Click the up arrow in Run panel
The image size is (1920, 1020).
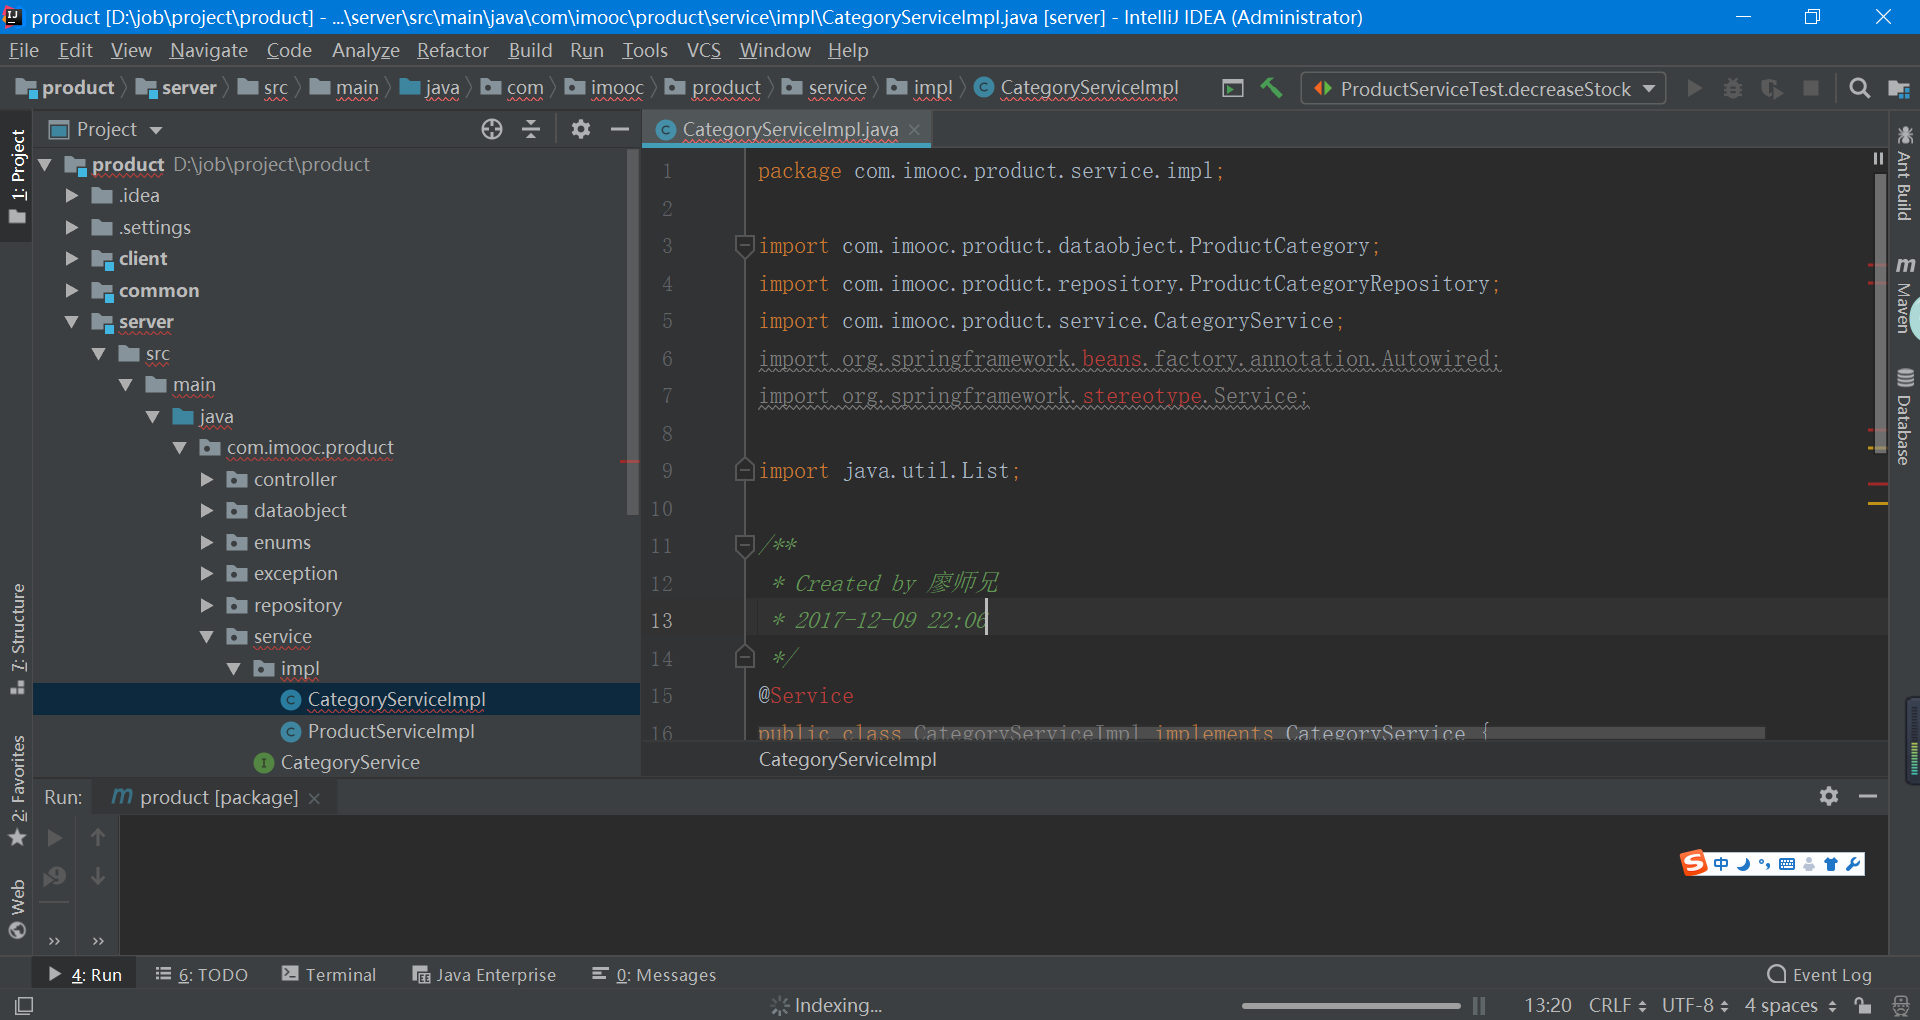tap(98, 837)
